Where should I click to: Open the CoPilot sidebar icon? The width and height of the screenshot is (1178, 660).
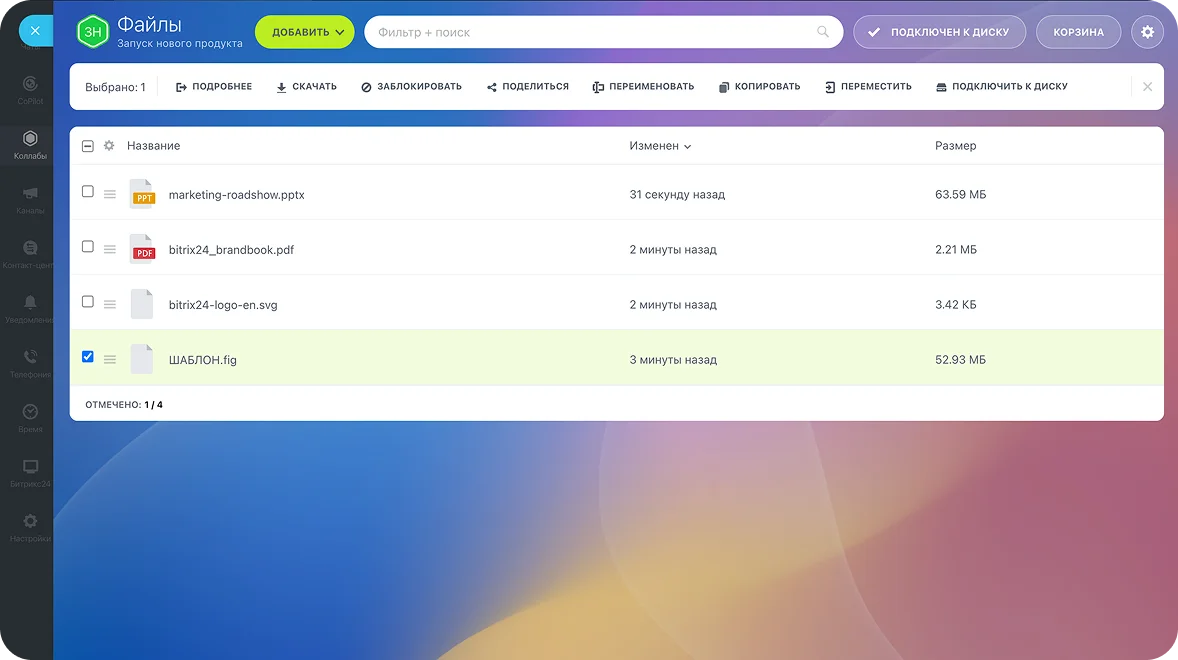[x=30, y=84]
